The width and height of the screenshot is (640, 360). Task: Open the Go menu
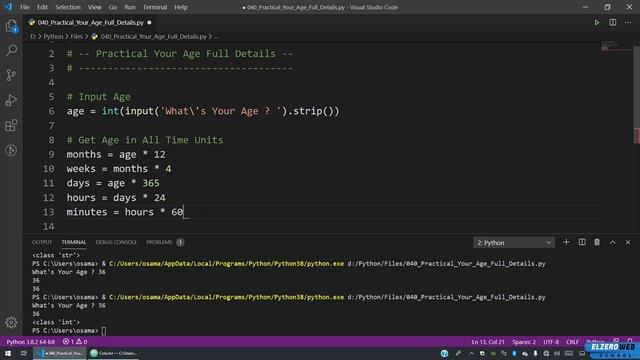click(113, 7)
